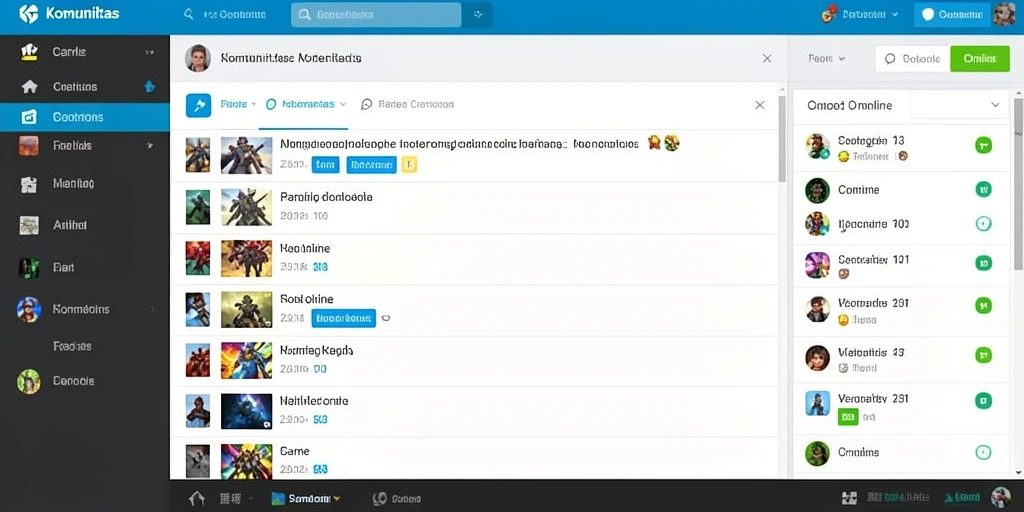Click the Komunitas logo icon

coord(29,14)
